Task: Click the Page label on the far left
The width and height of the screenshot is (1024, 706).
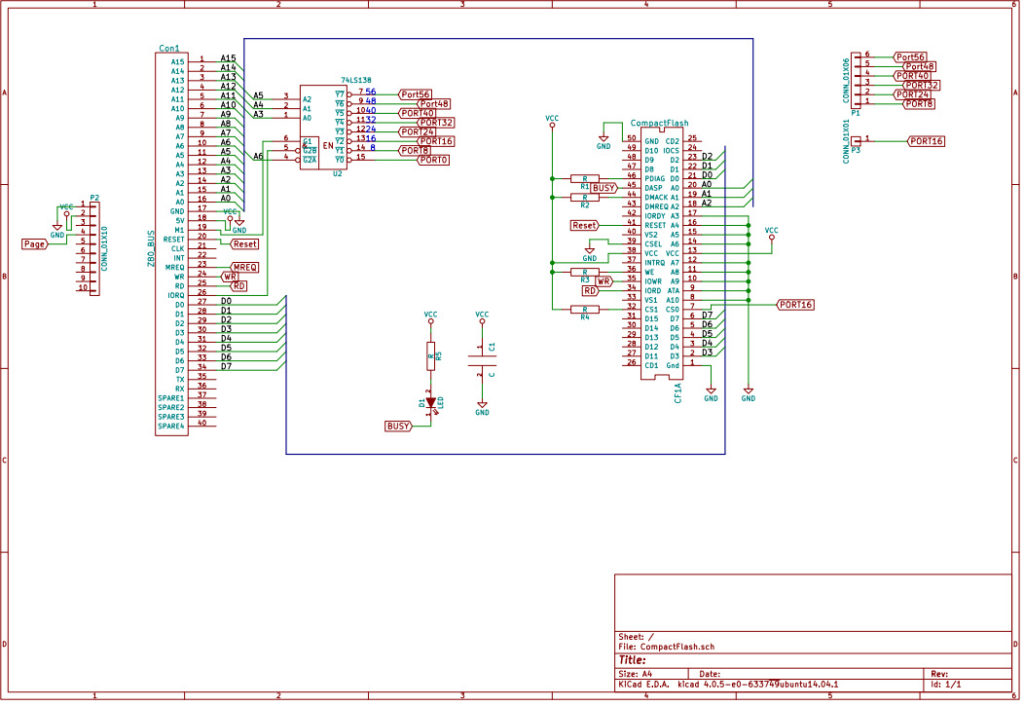Action: click(x=33, y=243)
